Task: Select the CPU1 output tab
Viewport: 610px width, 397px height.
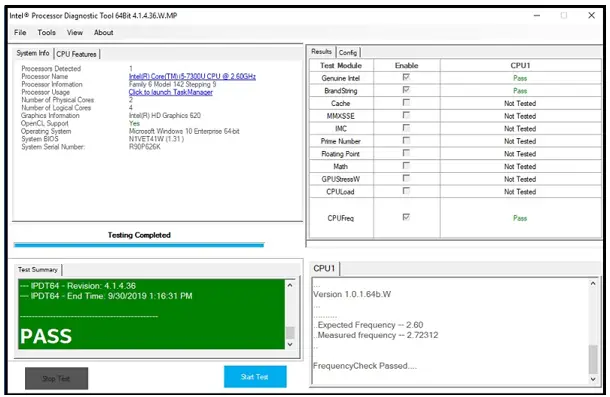Action: [324, 269]
